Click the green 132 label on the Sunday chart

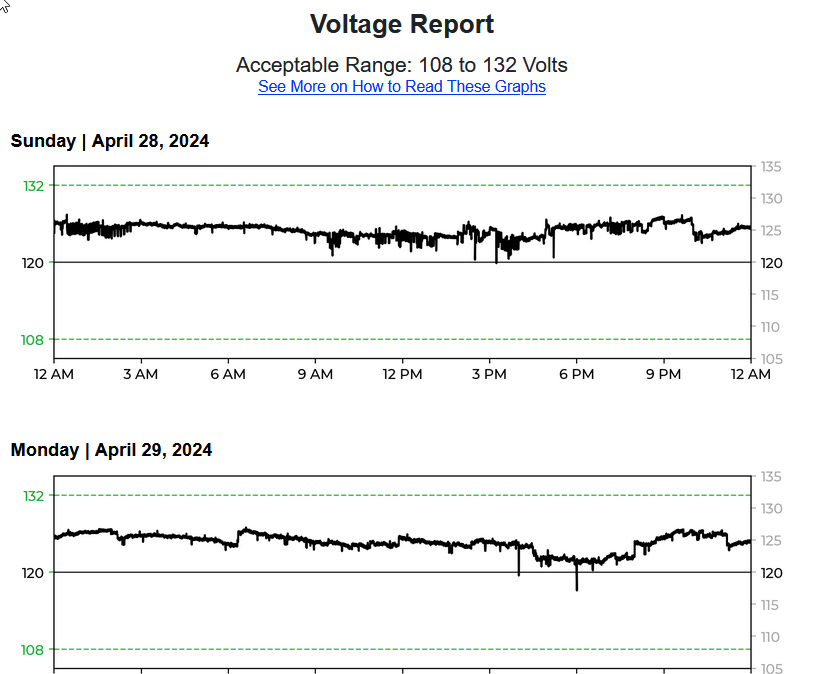34,186
